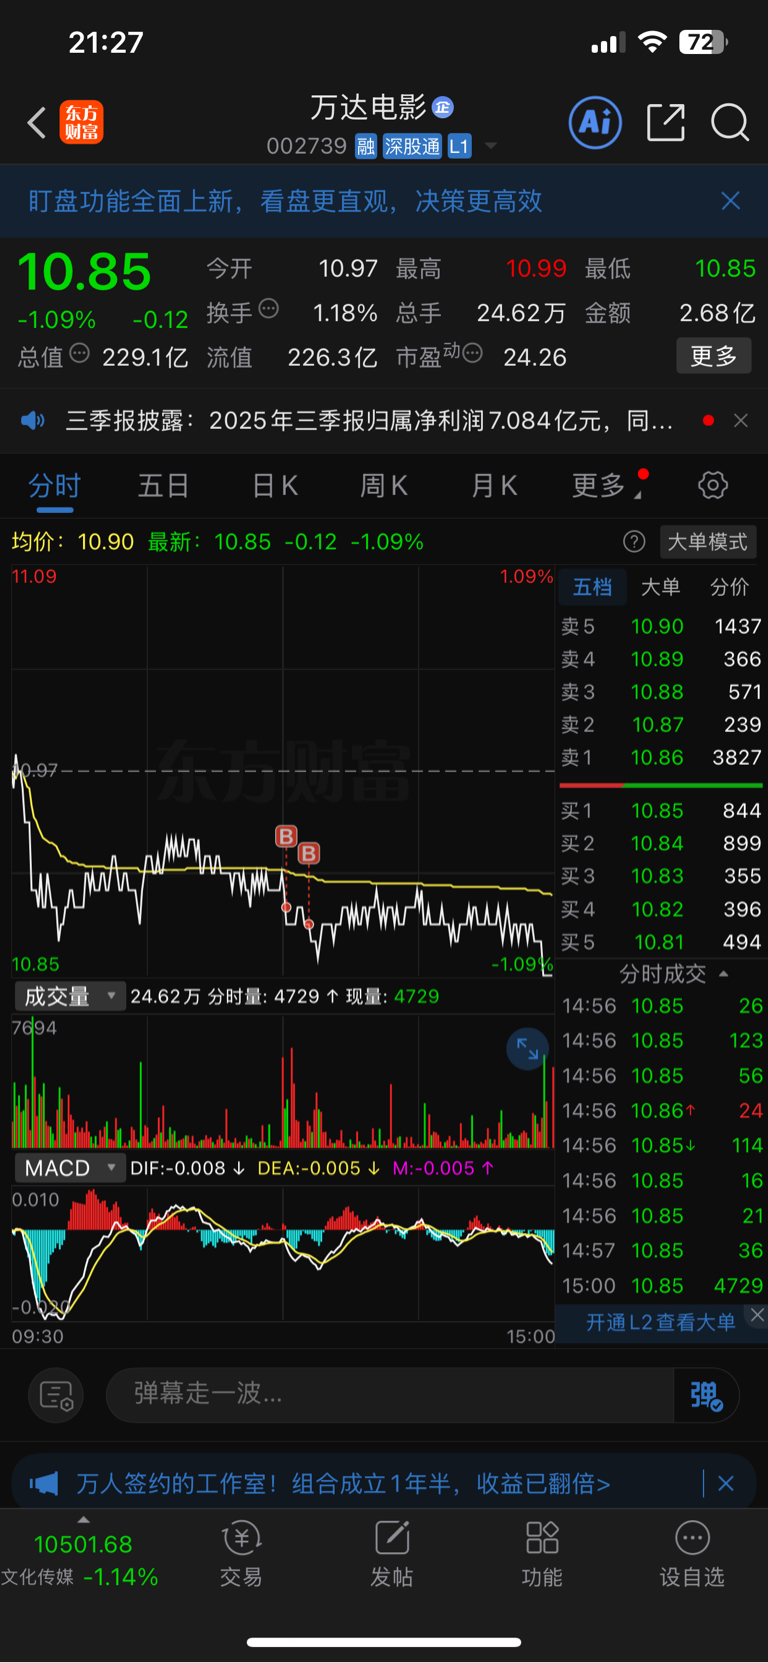Open the Ai assistant icon
This screenshot has width=768, height=1663.
[x=595, y=122]
